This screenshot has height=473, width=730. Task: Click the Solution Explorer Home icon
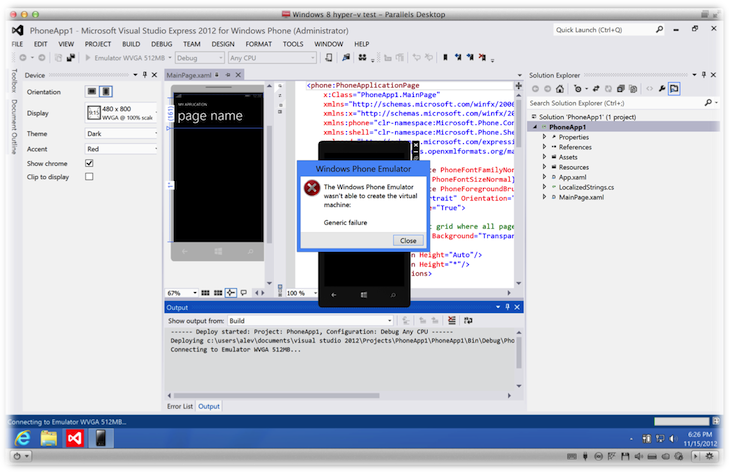[x=560, y=88]
